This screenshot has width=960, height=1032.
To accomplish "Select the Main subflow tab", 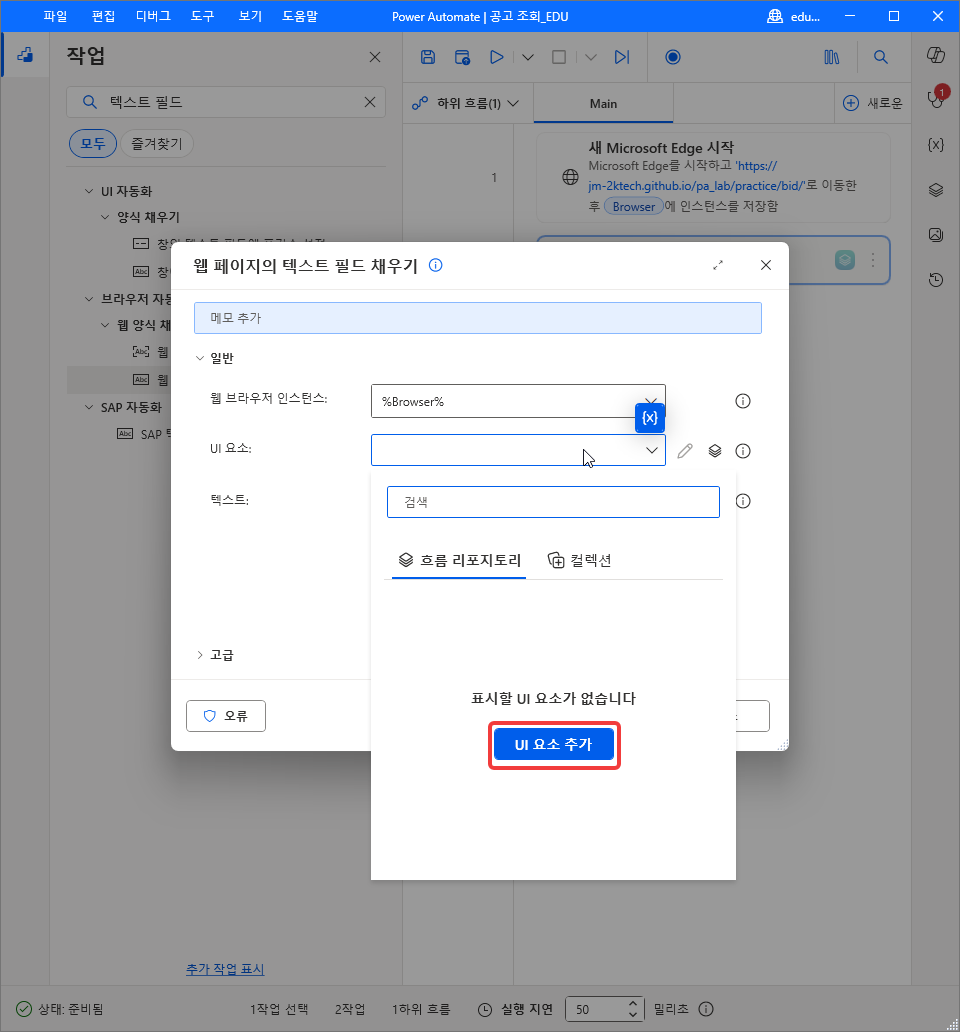I will pyautogui.click(x=603, y=103).
